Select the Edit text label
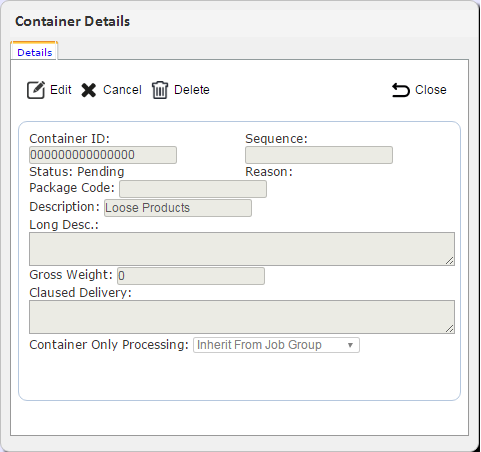The height and width of the screenshot is (452, 481). [x=61, y=90]
